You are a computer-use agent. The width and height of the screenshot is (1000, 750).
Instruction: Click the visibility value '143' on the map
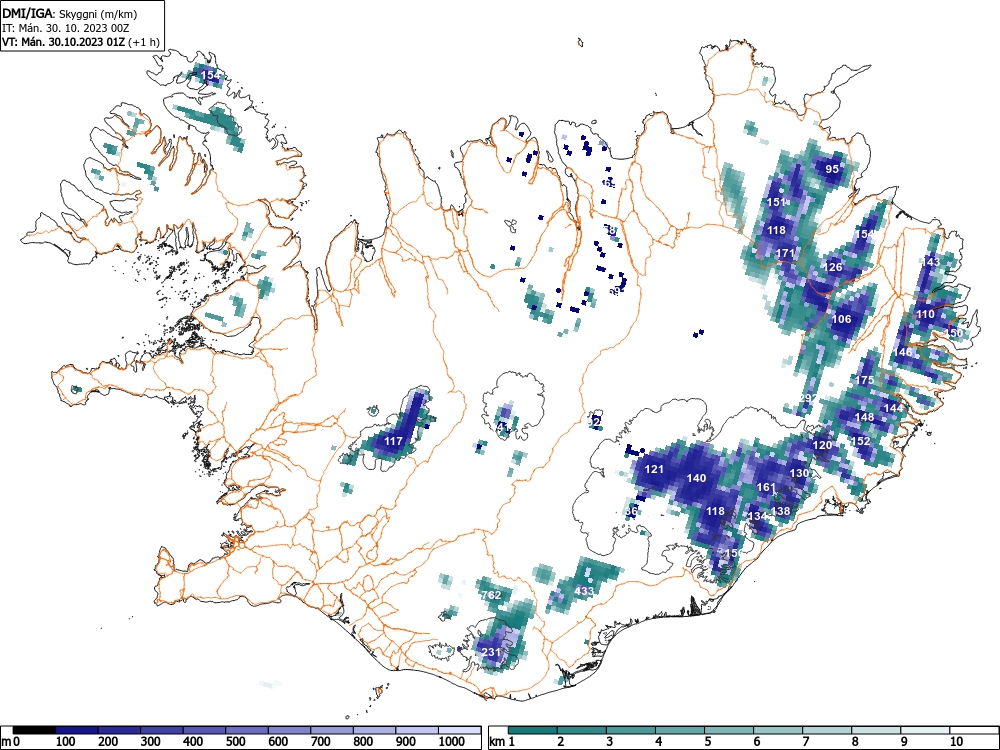coord(930,262)
